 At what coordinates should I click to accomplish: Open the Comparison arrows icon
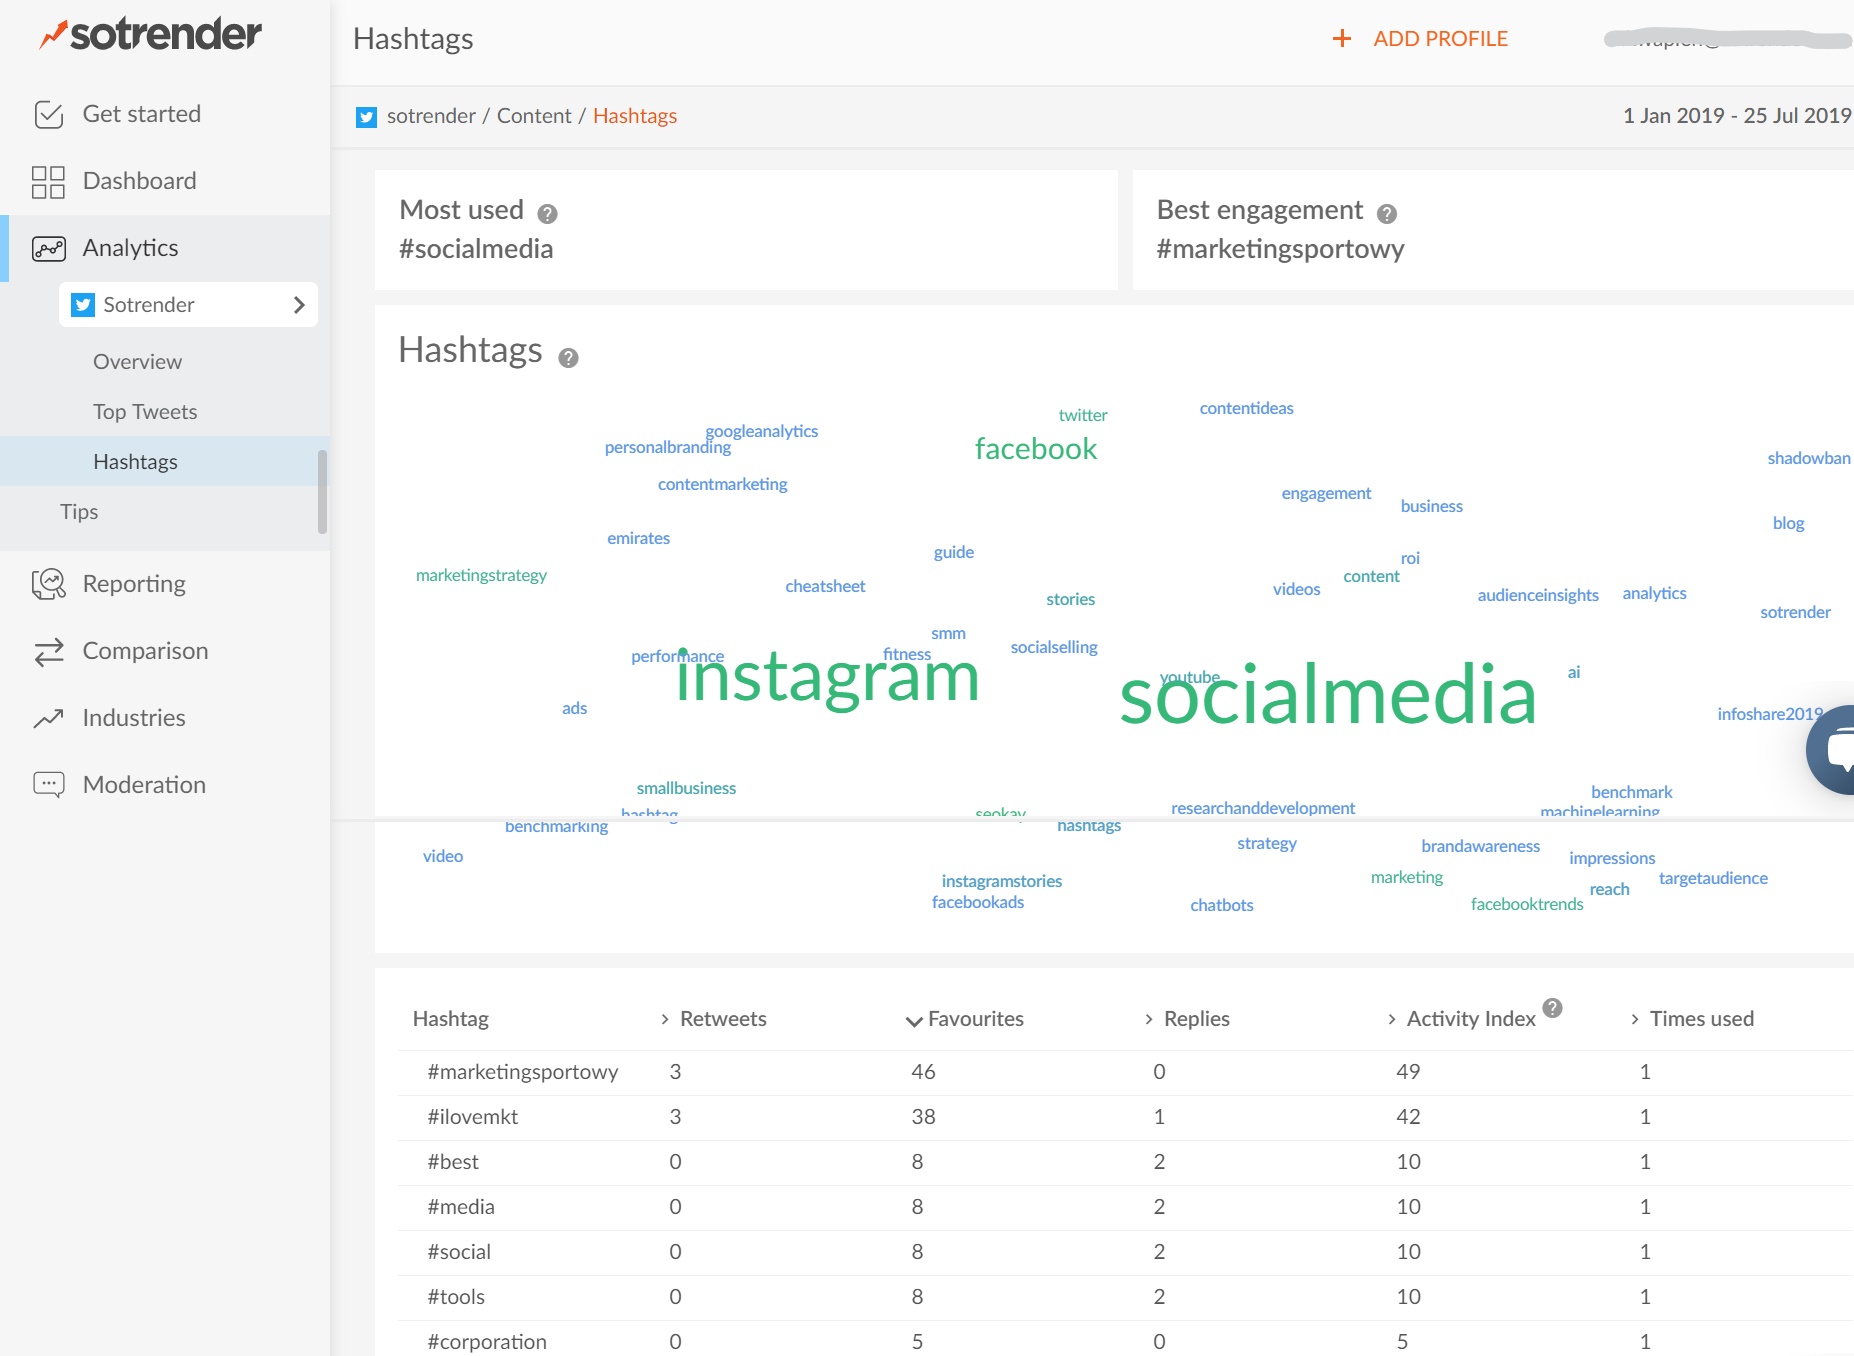[48, 651]
